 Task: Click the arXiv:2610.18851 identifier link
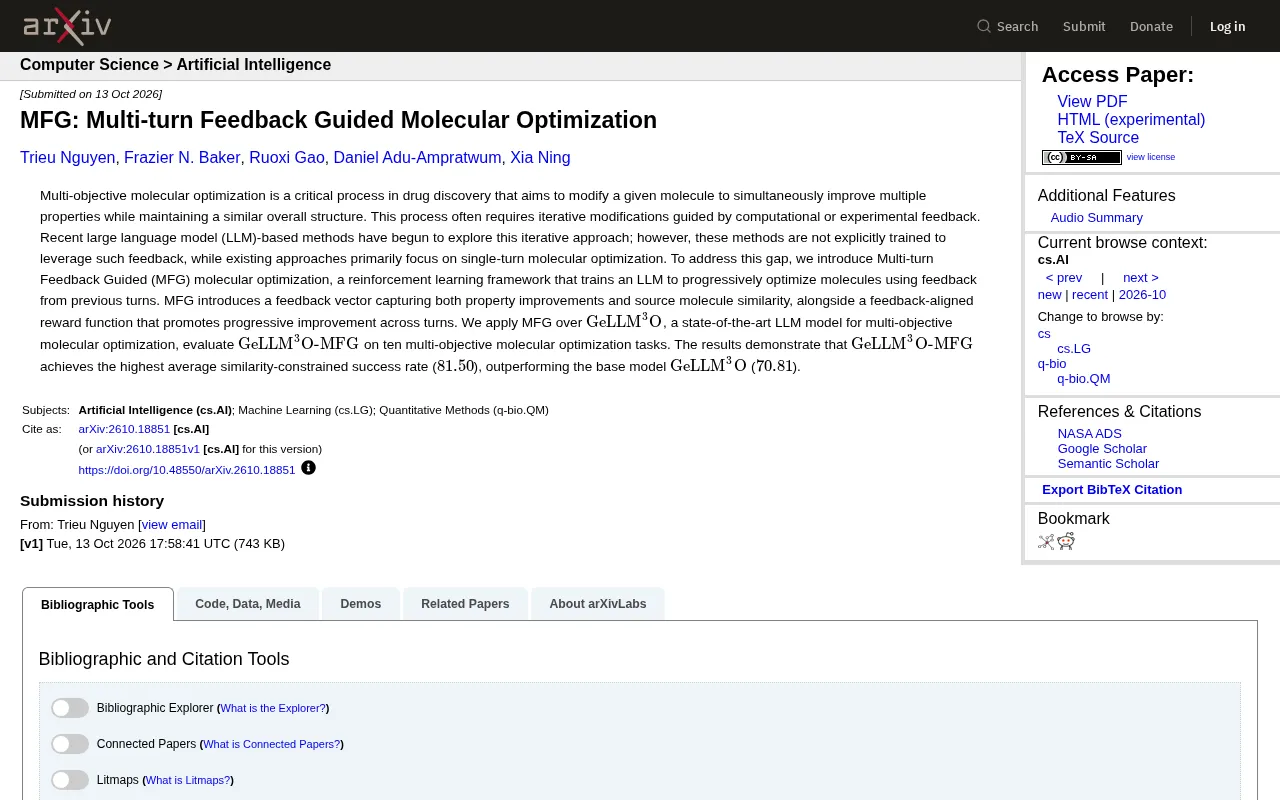(124, 429)
